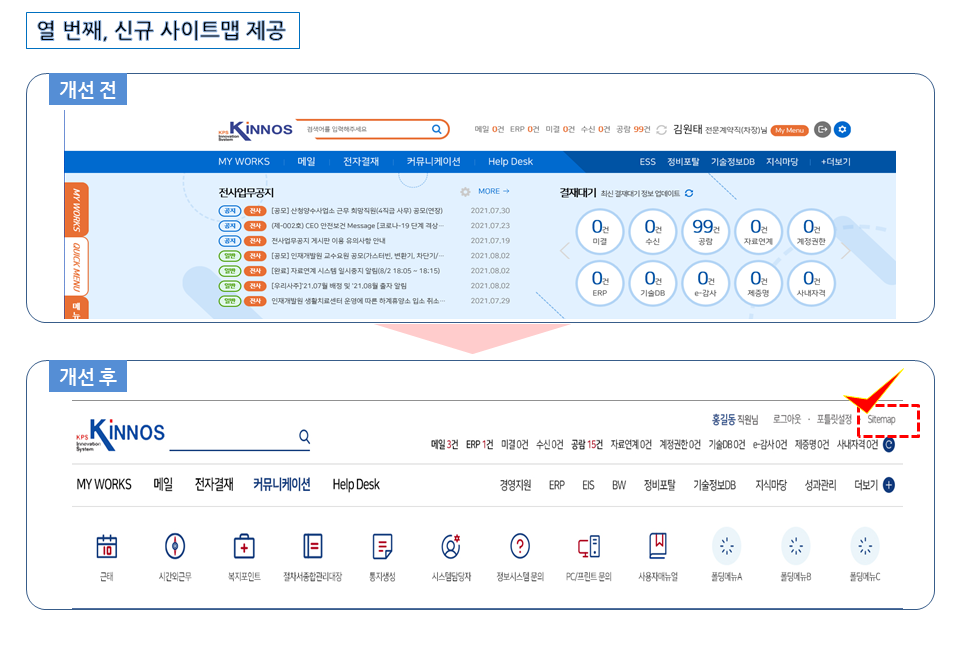Open the 전사업무공지 settings gear icon
The width and height of the screenshot is (960, 660).
point(465,192)
